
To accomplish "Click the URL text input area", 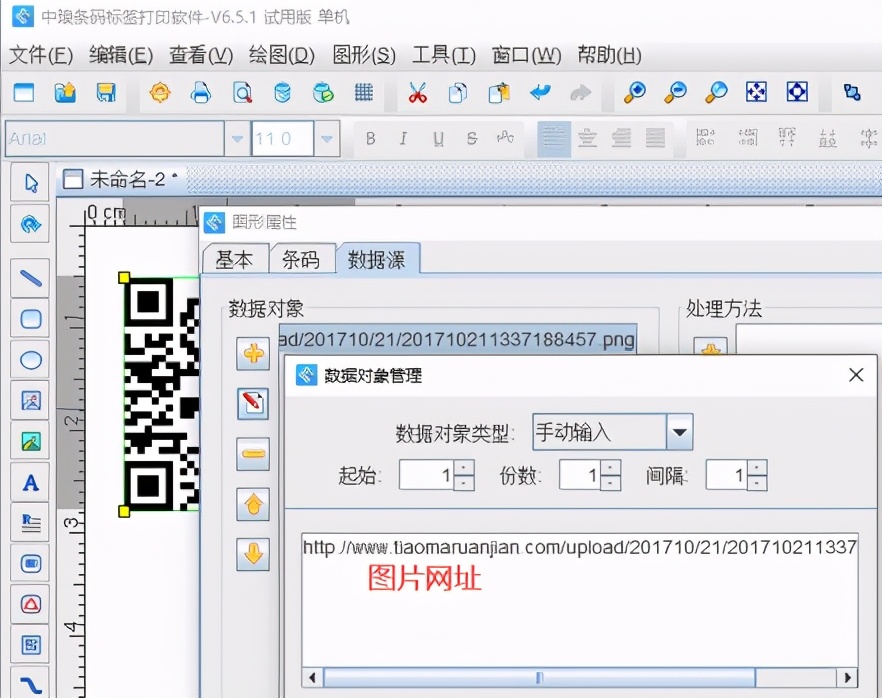I will 579,600.
